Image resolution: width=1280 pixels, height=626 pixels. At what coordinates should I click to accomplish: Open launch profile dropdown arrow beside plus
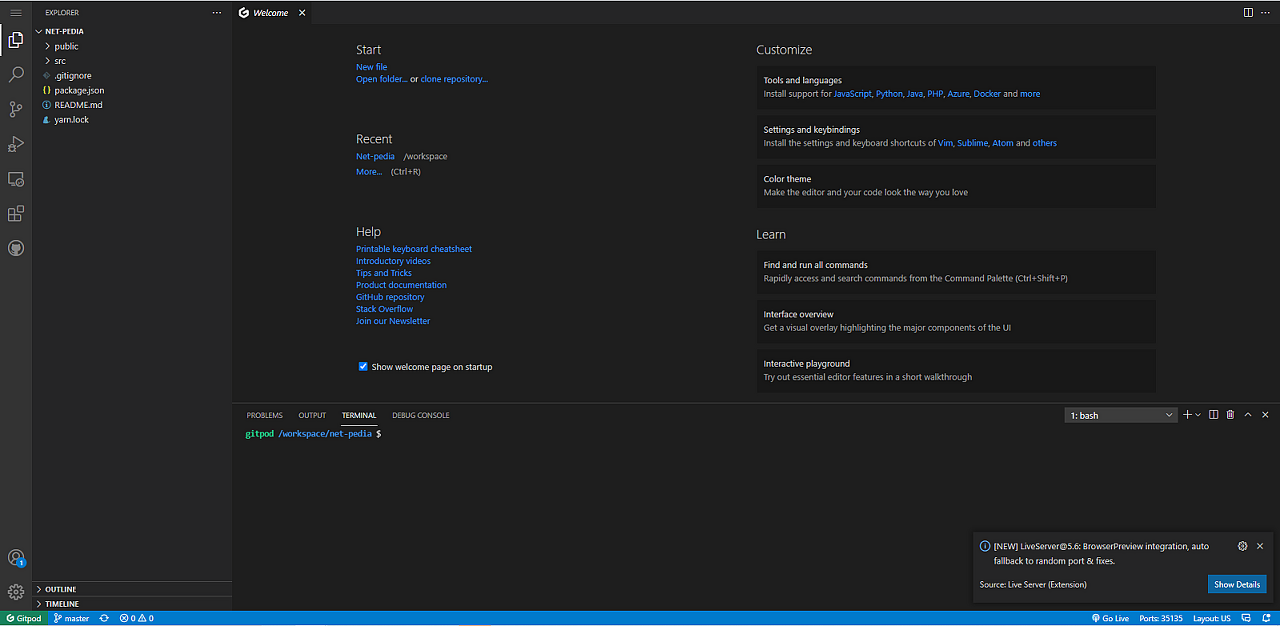point(1198,414)
